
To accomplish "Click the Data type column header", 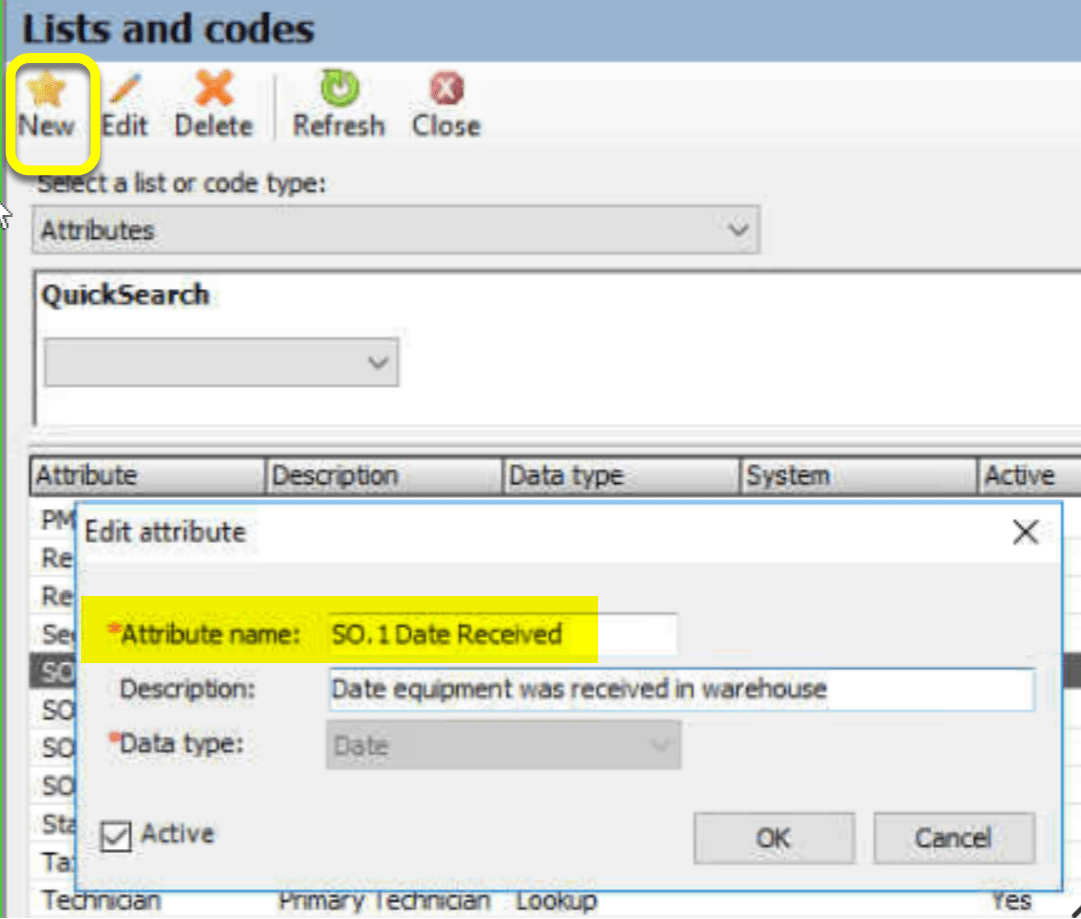I will pos(620,475).
